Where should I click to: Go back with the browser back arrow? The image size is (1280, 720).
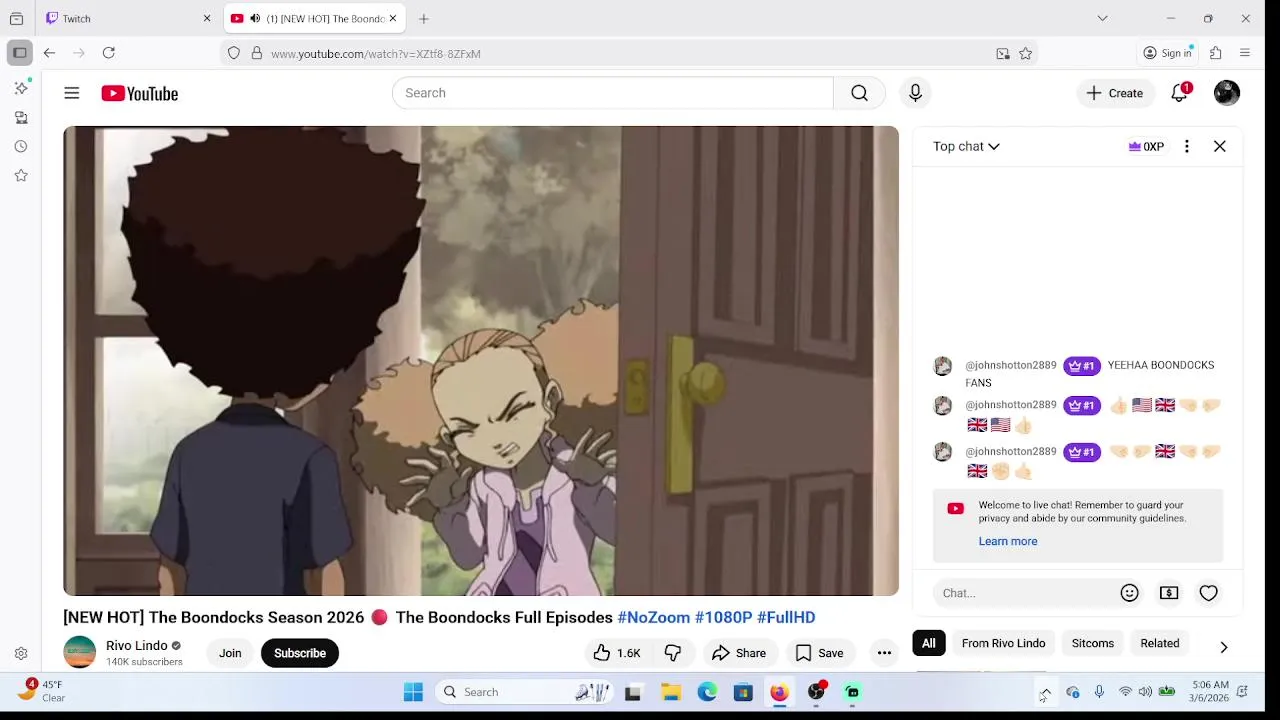coord(49,53)
